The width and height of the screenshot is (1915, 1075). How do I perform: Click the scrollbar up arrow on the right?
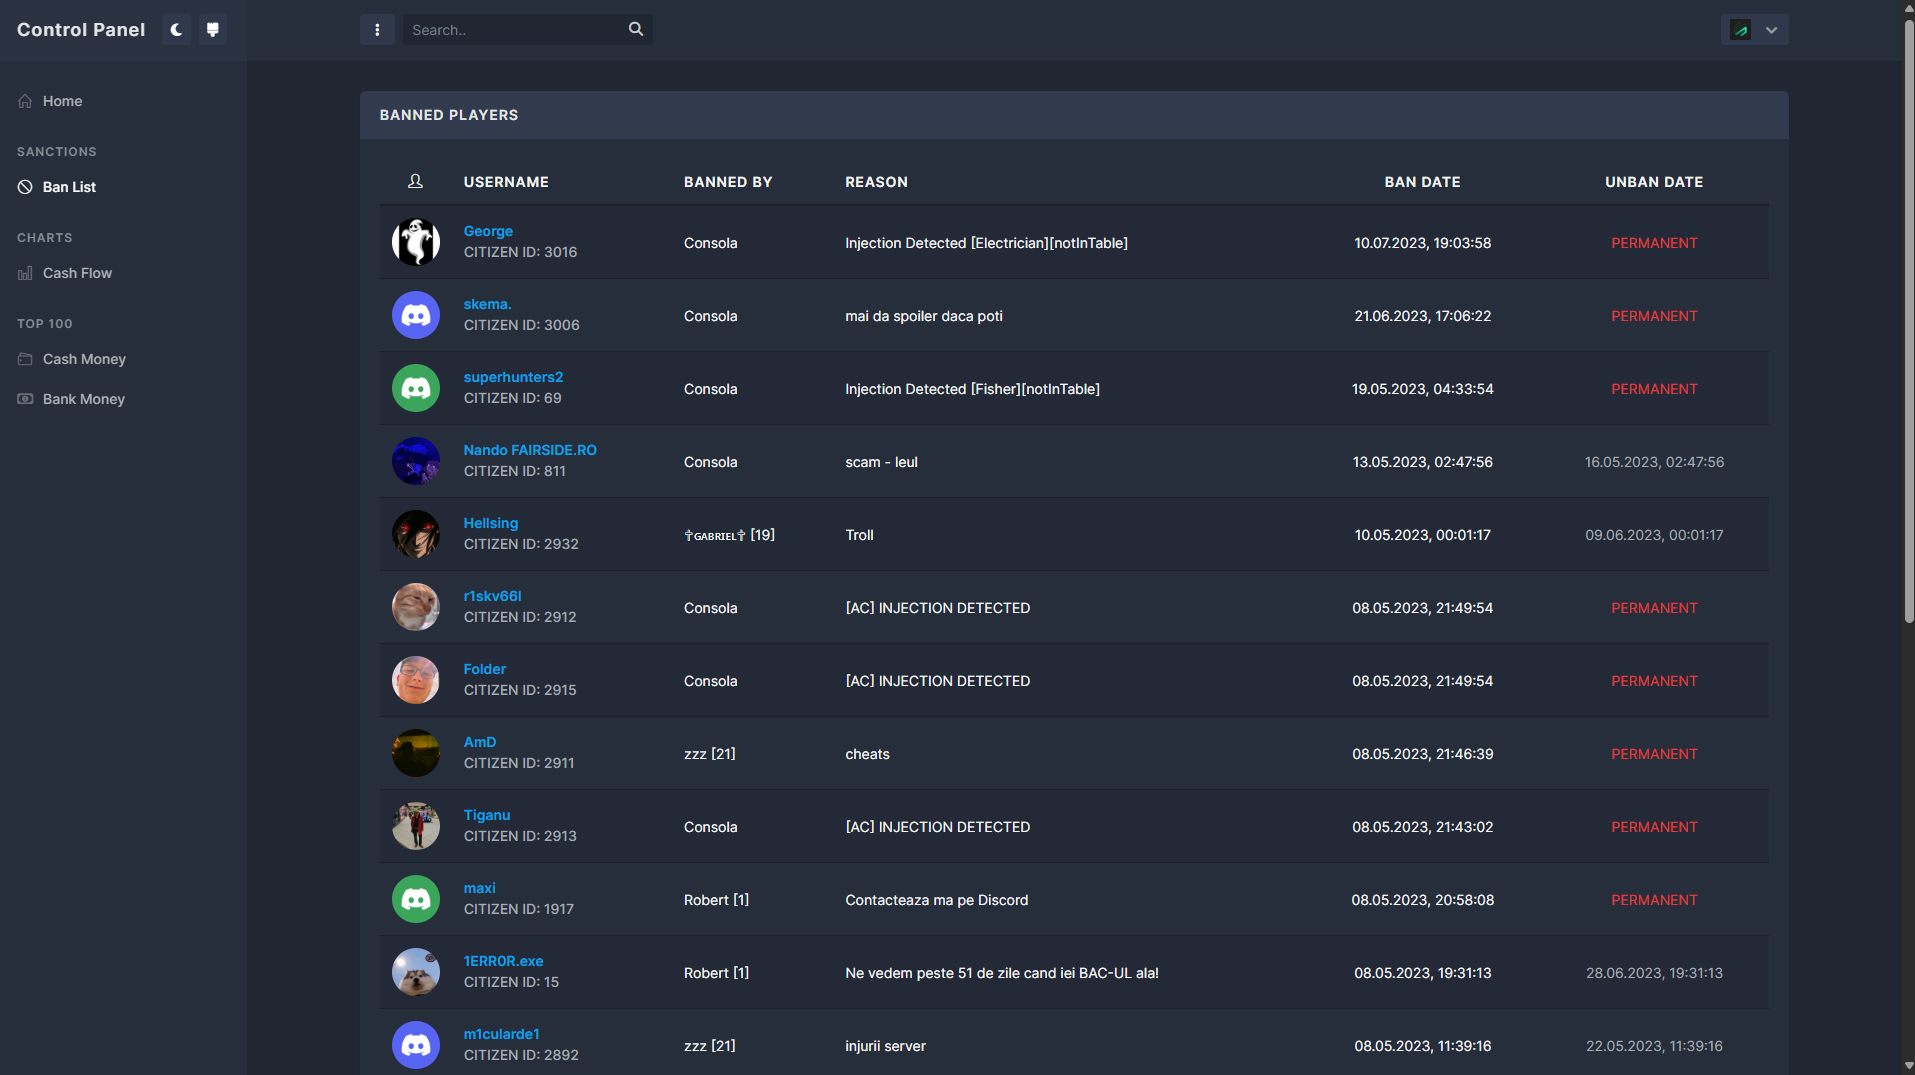[x=1907, y=8]
